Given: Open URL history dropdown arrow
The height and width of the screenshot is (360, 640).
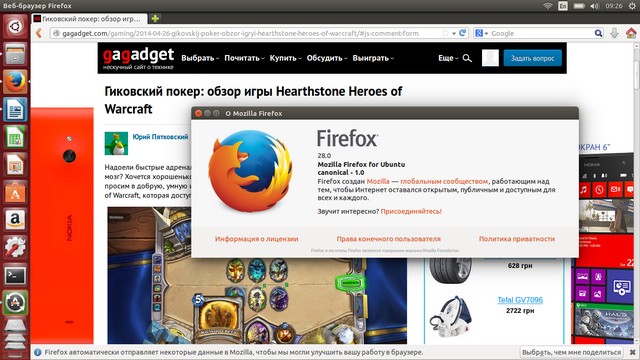Looking at the screenshot, I should [454, 33].
